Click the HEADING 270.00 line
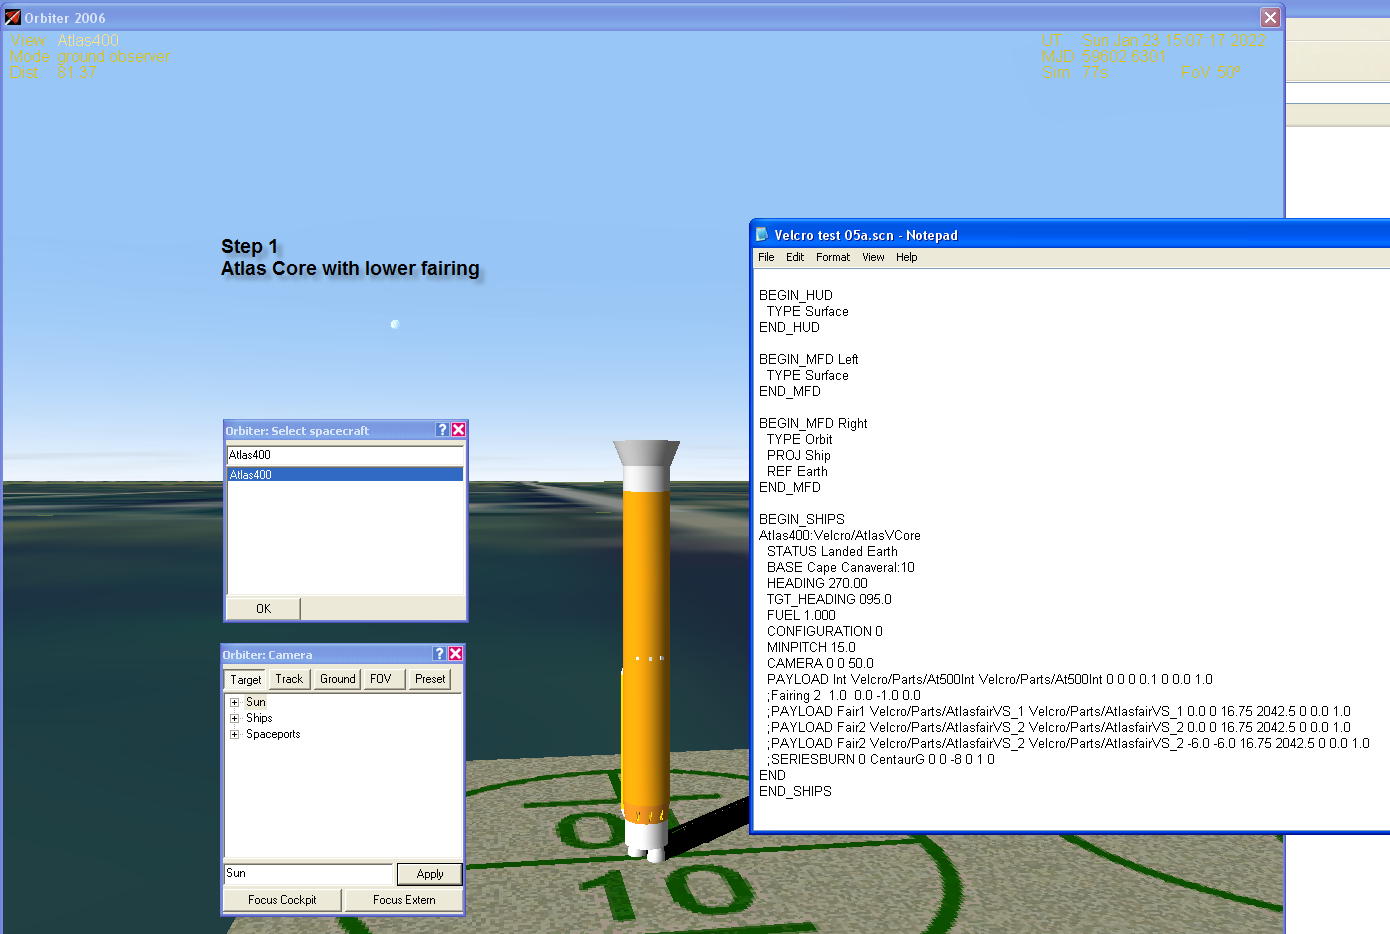The height and width of the screenshot is (934, 1390). click(x=817, y=583)
